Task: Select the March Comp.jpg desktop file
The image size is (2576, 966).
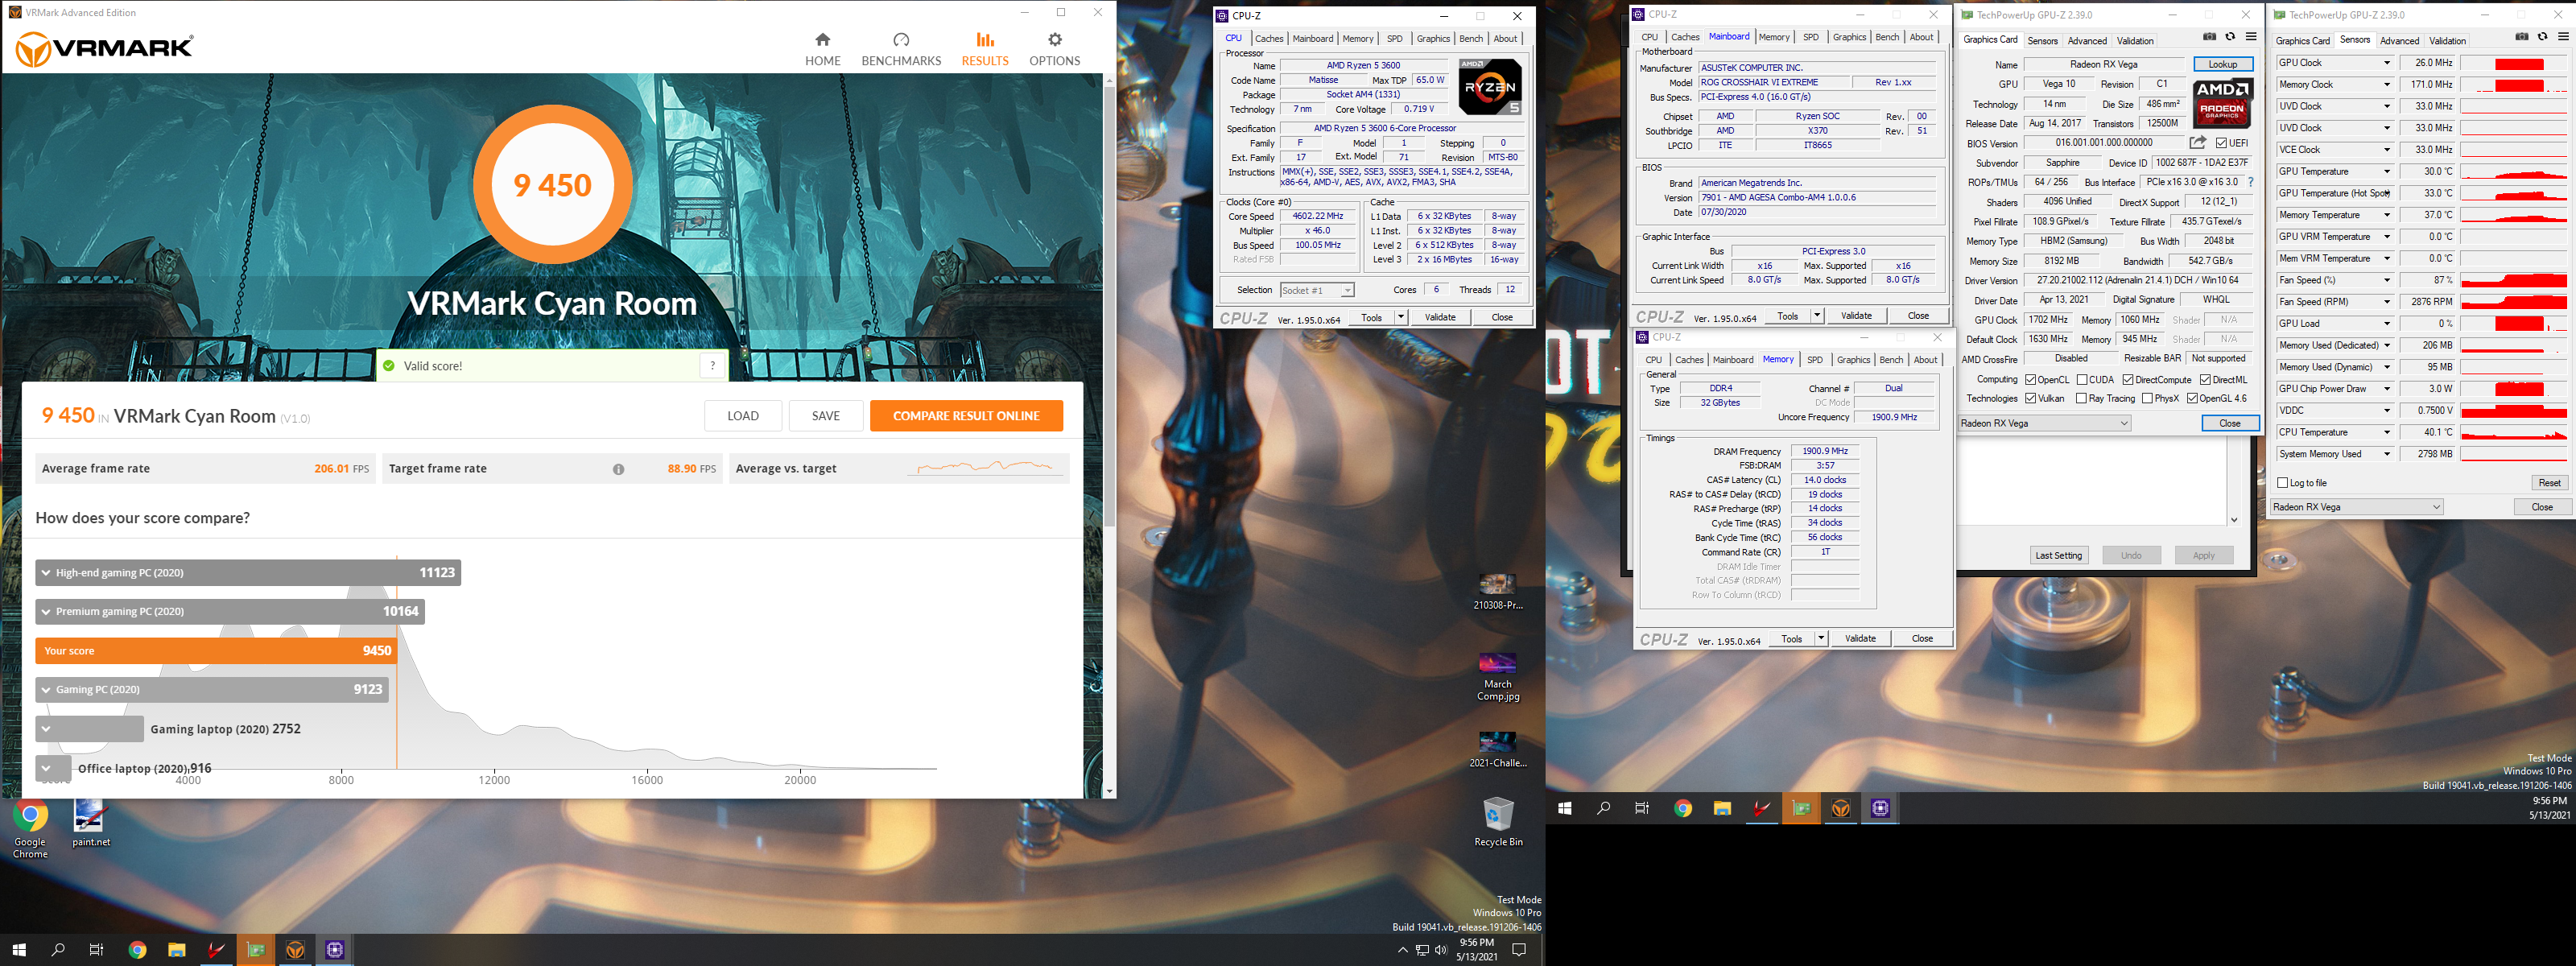Action: tap(1497, 677)
